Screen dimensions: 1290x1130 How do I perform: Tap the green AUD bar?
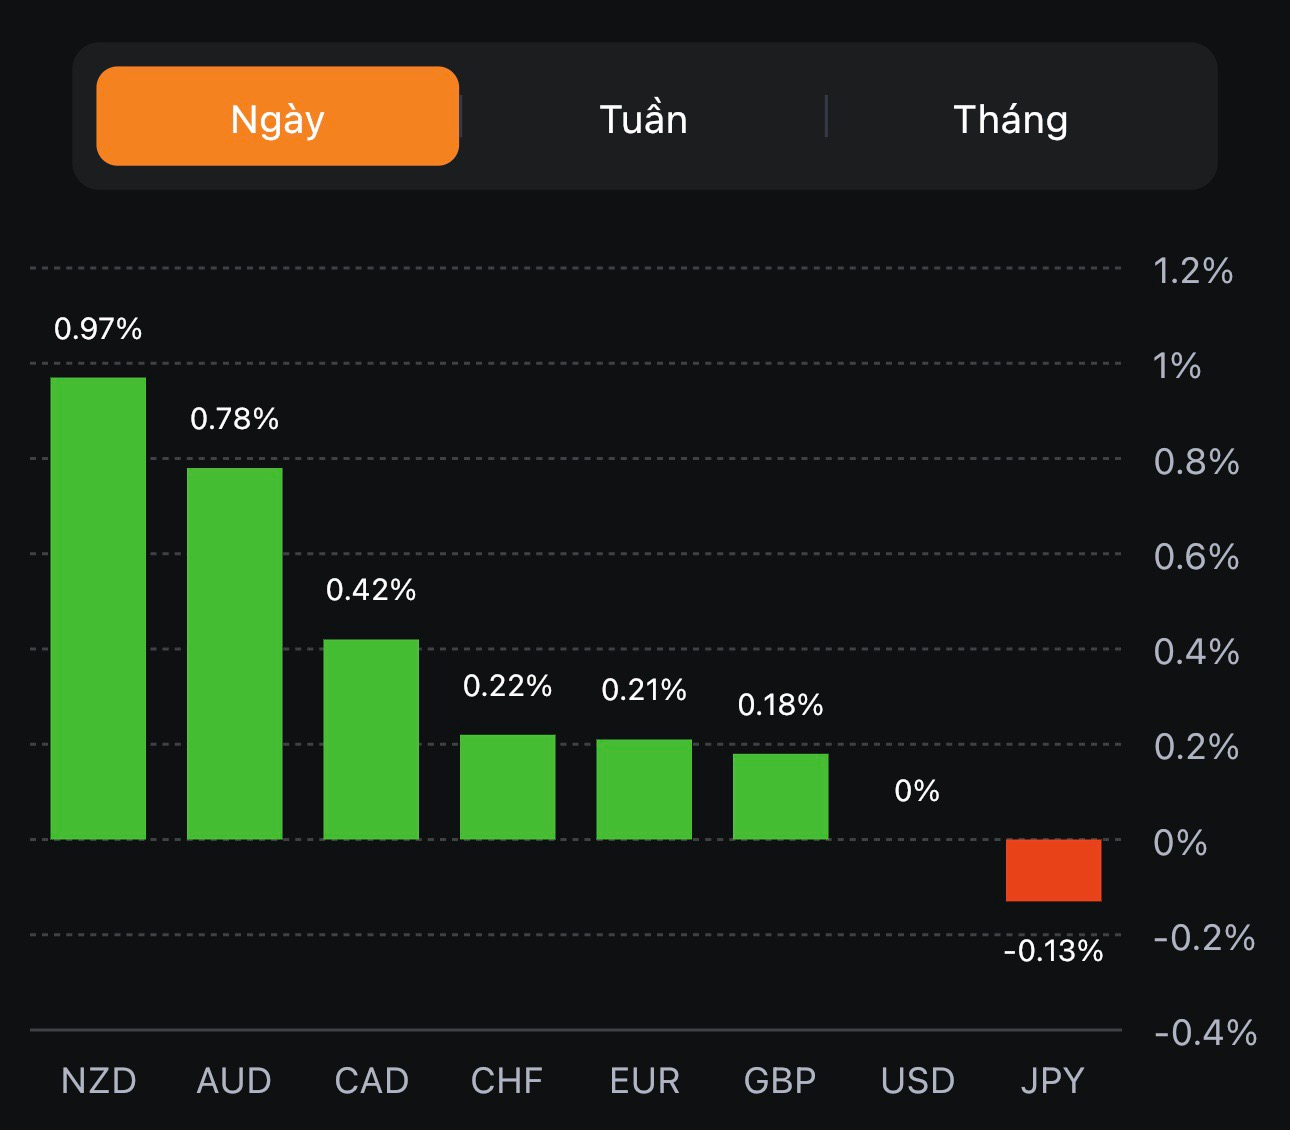coord(235,653)
